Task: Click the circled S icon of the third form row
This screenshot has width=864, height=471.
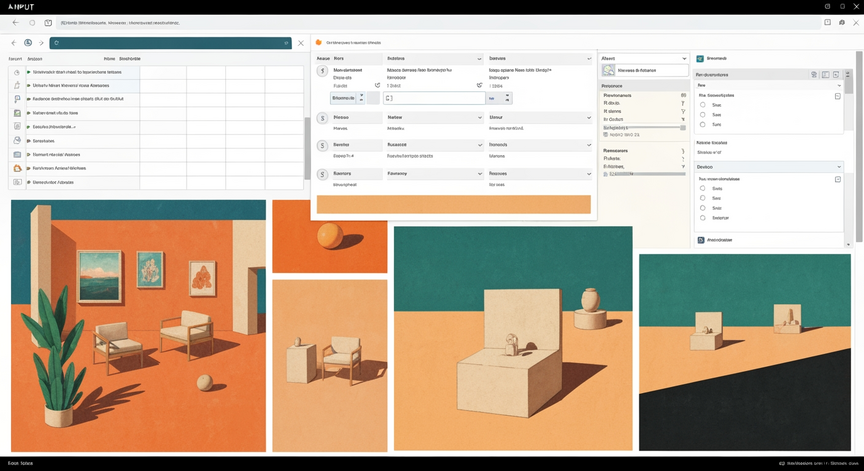Action: (322, 145)
